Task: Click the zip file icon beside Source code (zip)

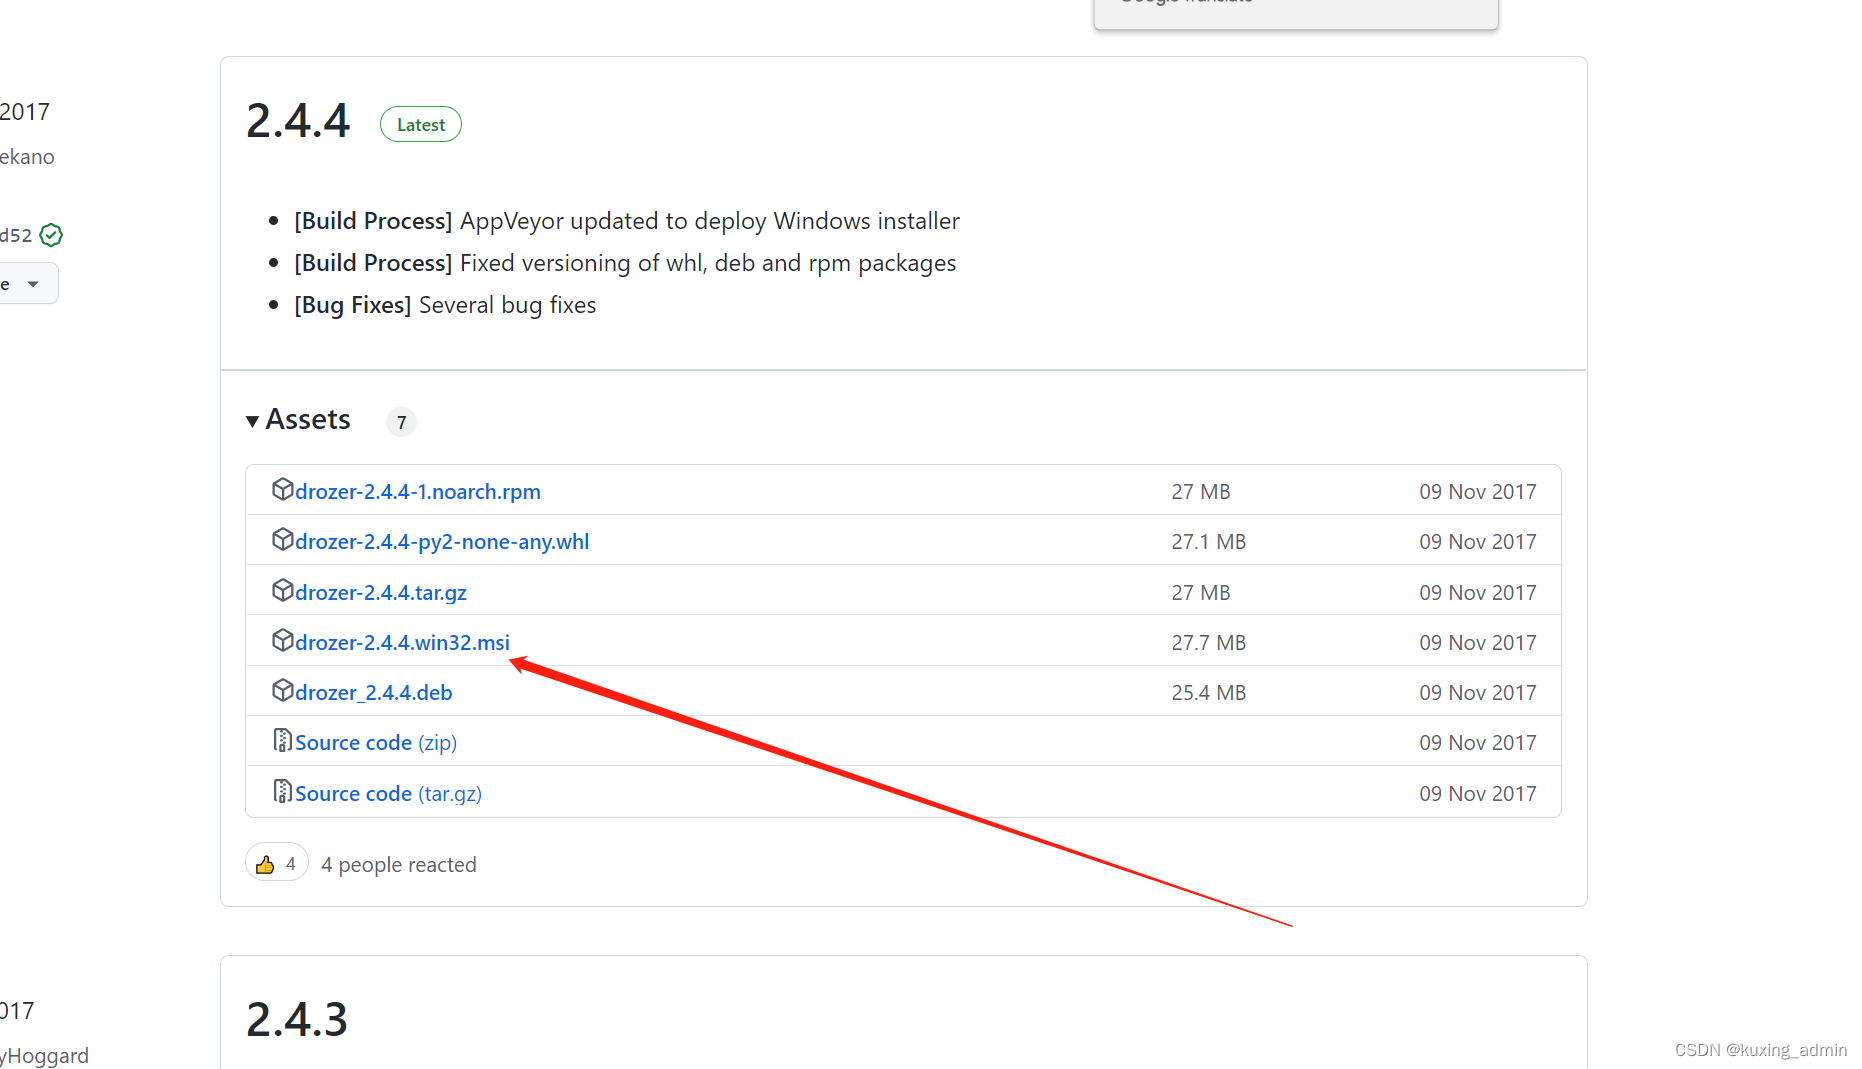Action: tap(283, 741)
